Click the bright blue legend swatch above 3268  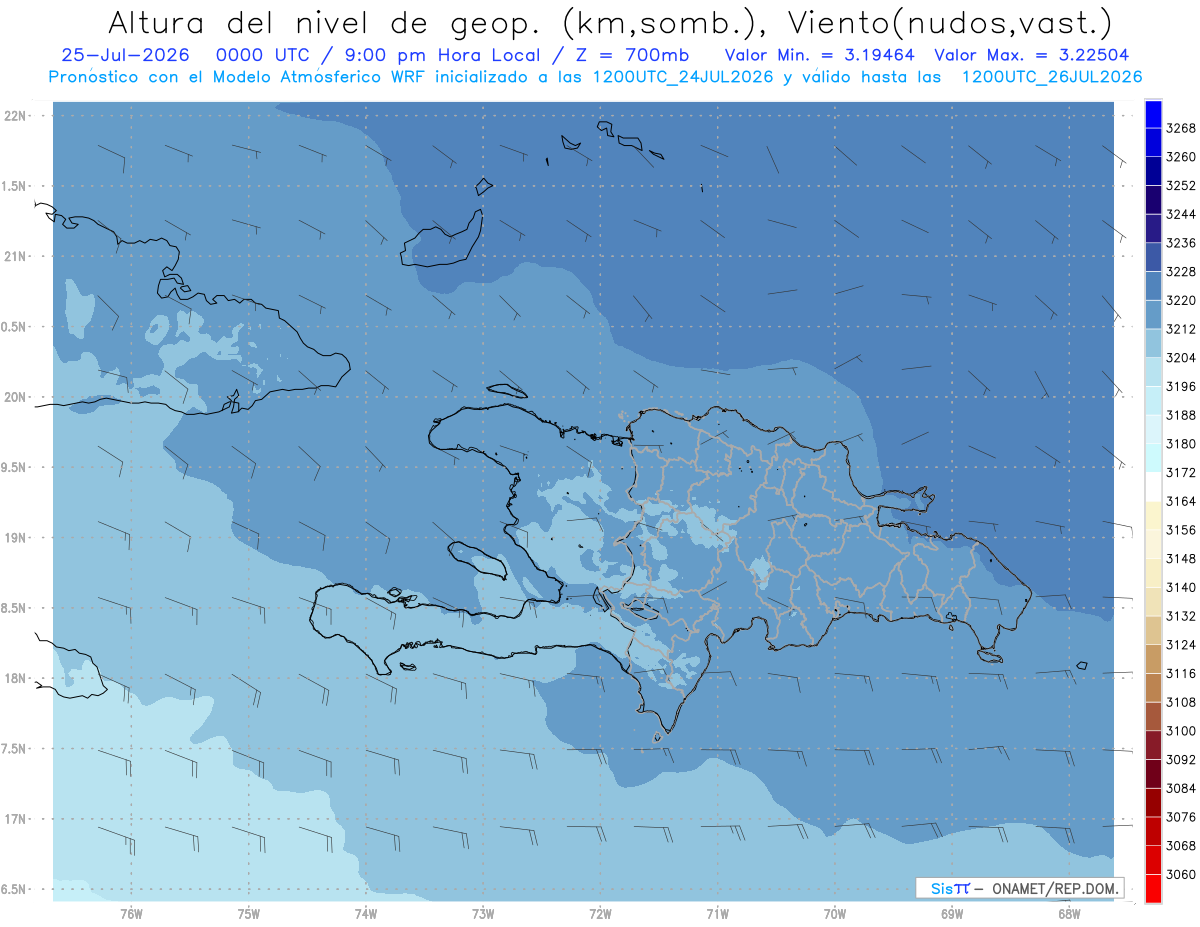coord(1152,114)
